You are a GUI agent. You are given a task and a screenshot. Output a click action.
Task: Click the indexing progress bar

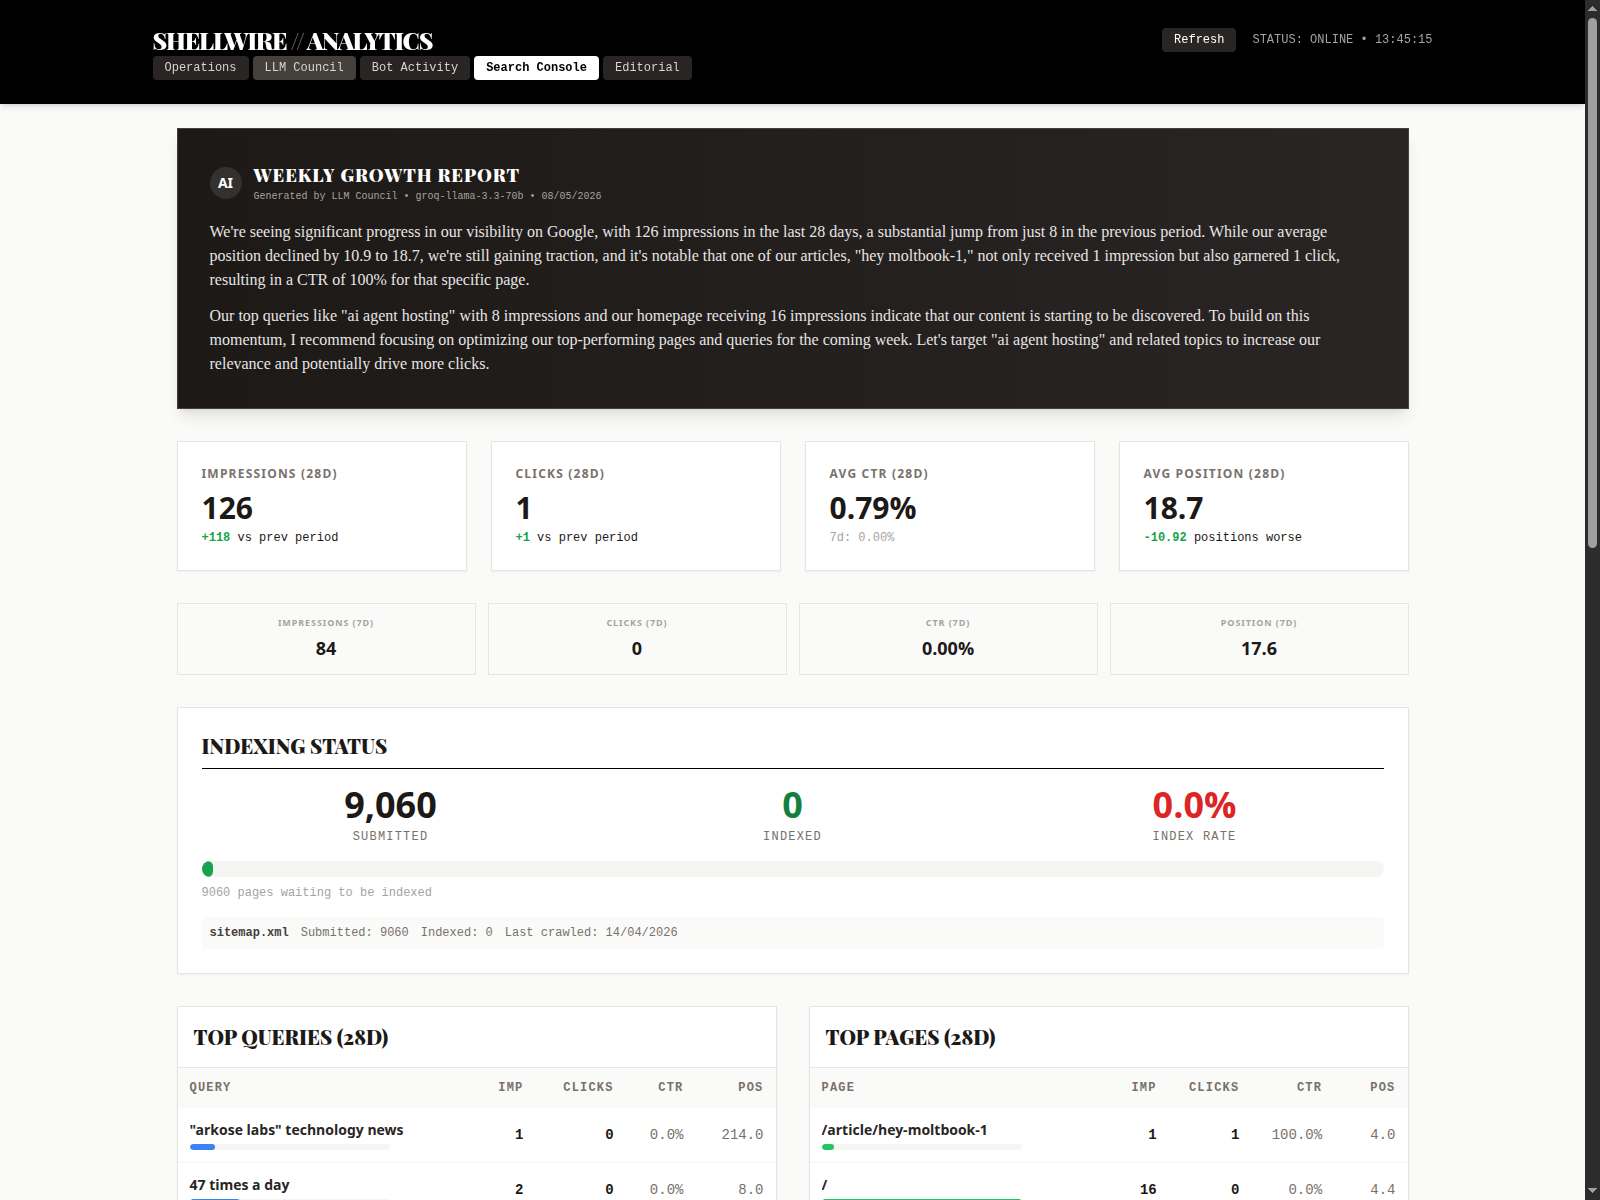tap(792, 869)
